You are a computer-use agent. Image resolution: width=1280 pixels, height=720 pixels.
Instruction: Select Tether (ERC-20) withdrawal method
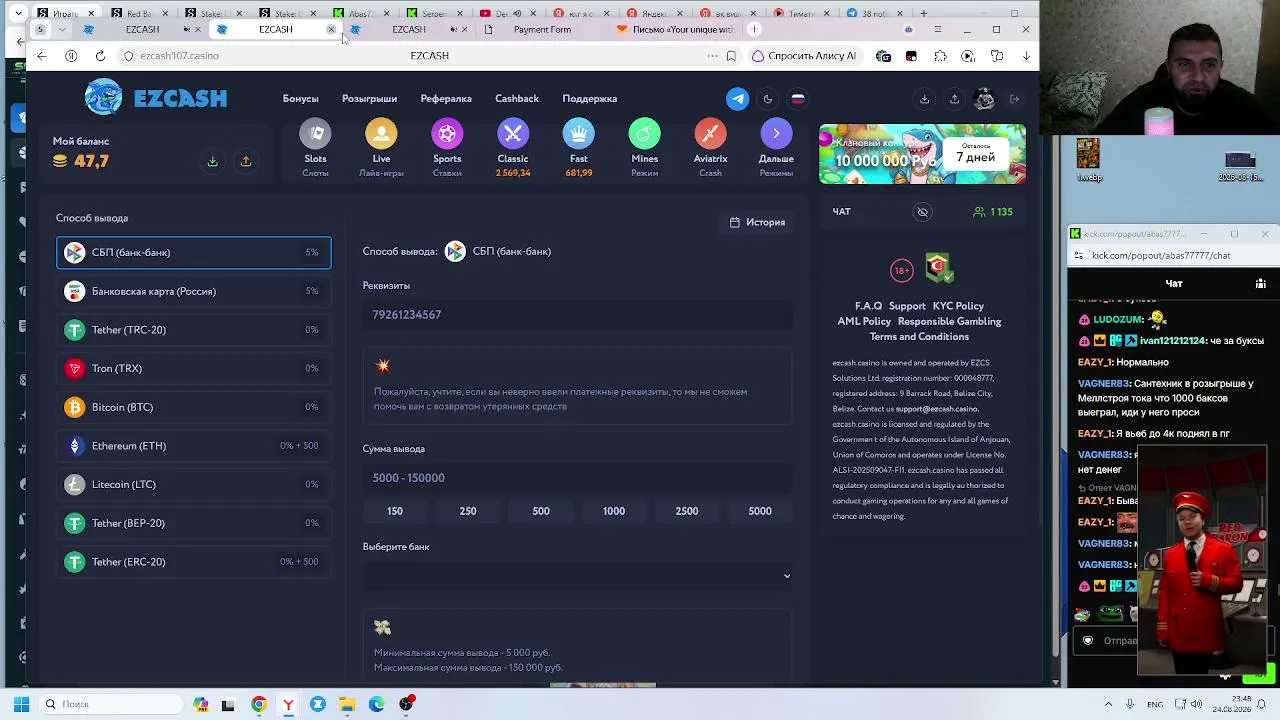click(194, 562)
